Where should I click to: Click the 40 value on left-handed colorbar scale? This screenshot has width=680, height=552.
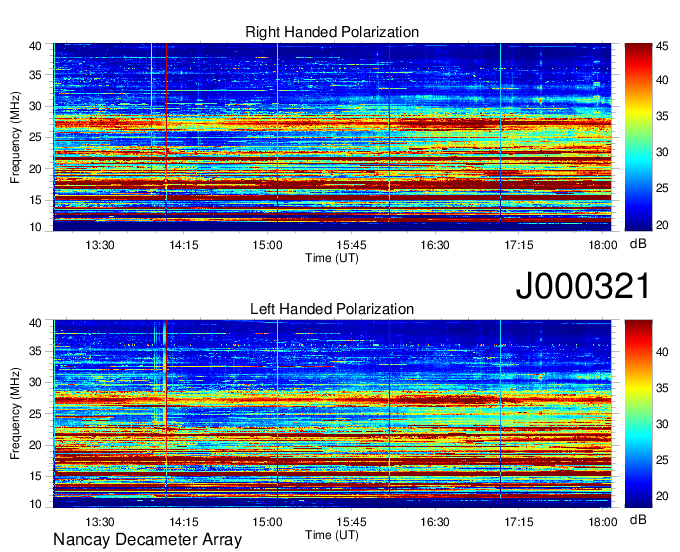tap(662, 352)
